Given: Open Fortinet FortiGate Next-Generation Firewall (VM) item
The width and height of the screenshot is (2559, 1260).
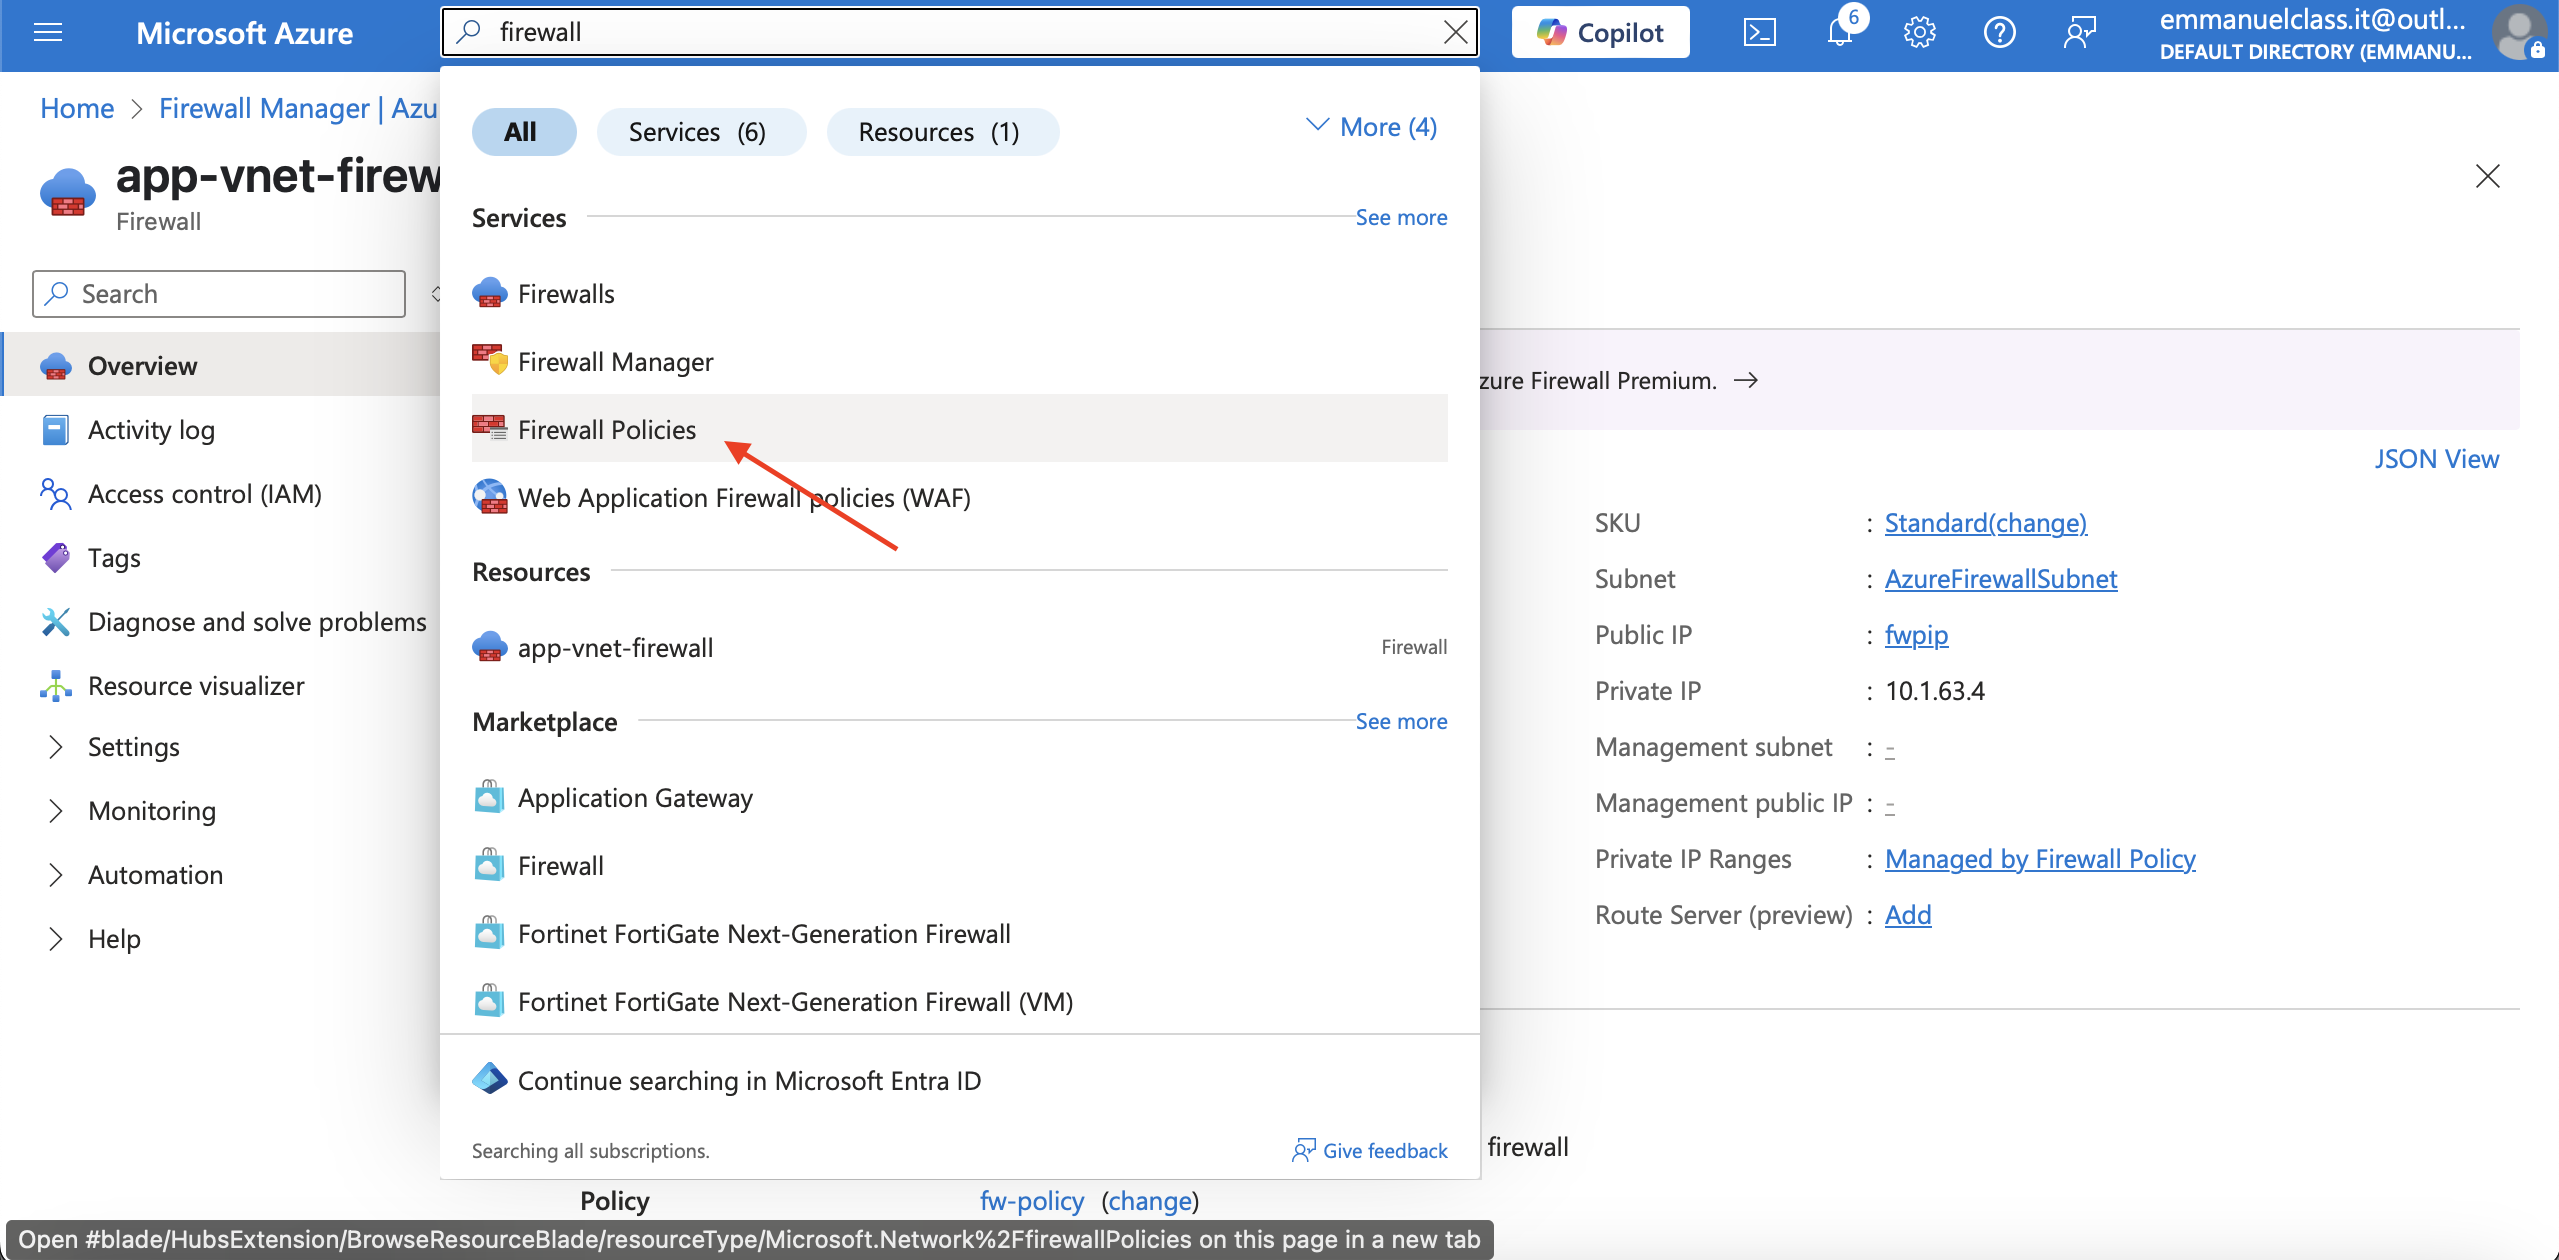Looking at the screenshot, I should pyautogui.click(x=959, y=1002).
